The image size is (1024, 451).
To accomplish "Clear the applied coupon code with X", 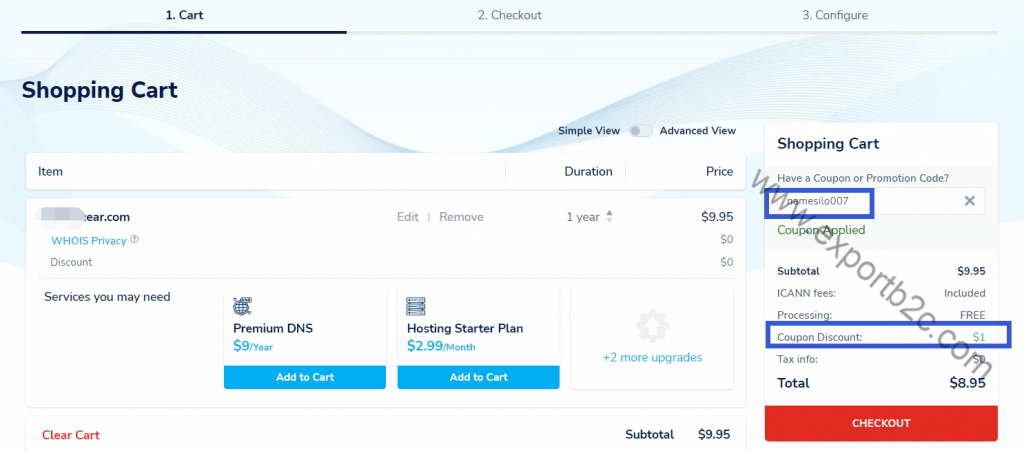I will click(x=969, y=201).
